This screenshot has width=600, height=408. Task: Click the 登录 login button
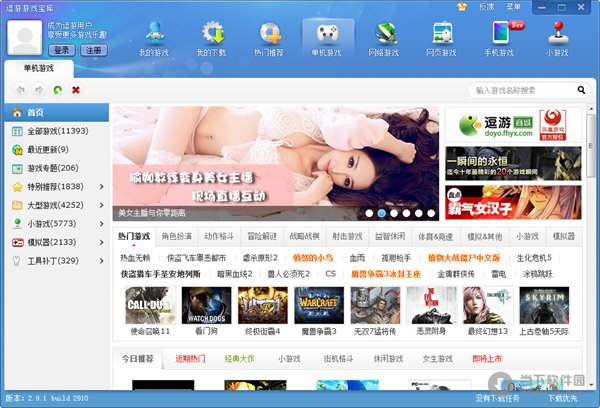click(61, 49)
